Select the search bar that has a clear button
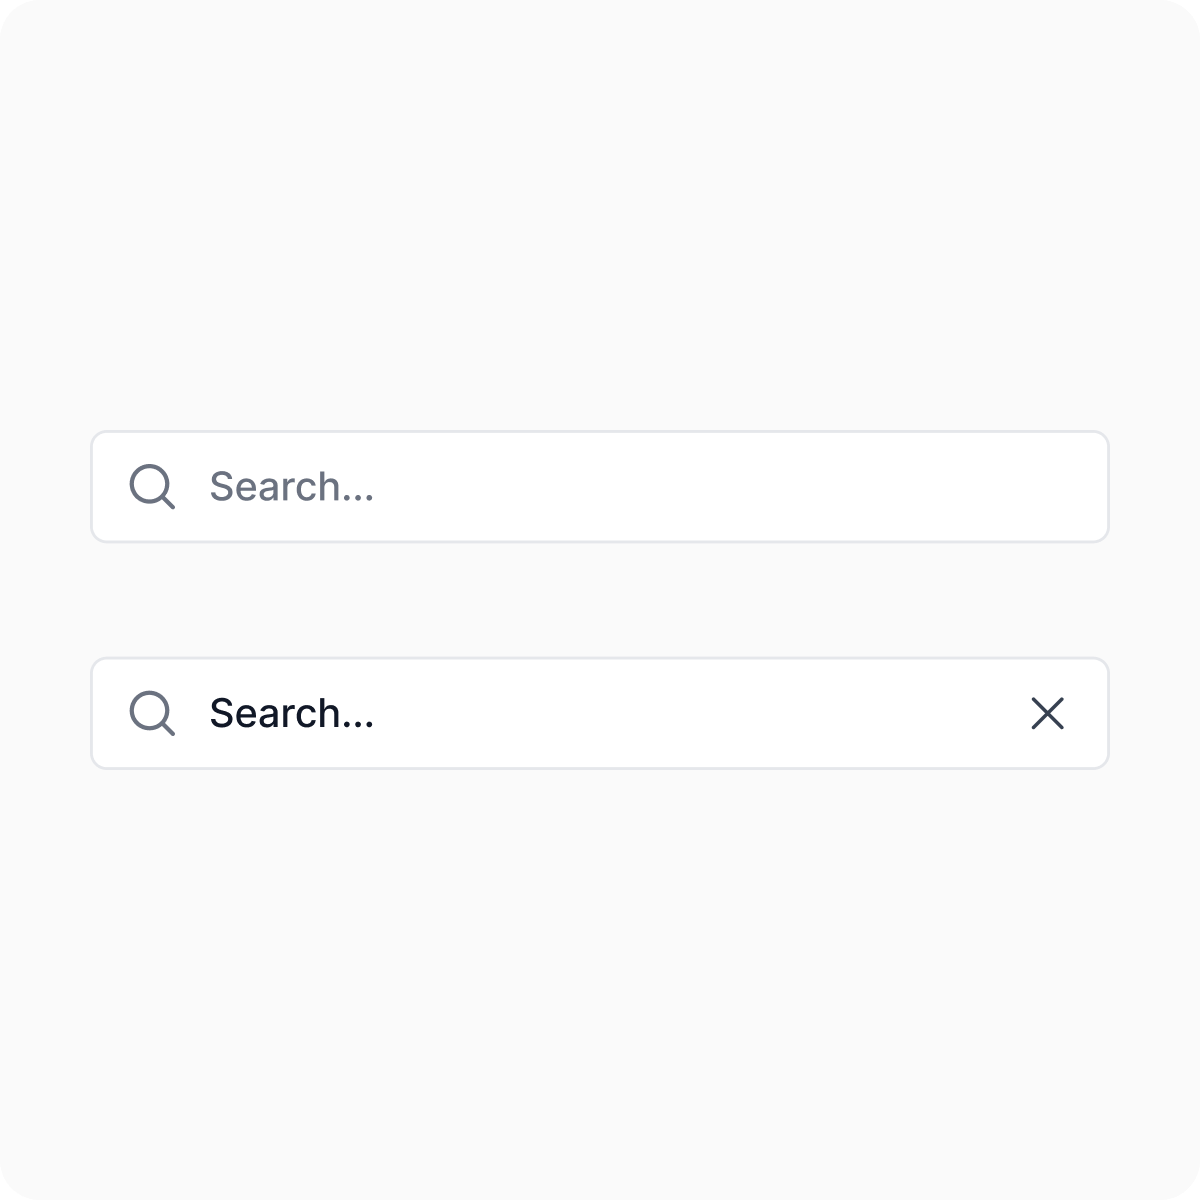Screen dimensions: 1200x1200 pos(600,713)
